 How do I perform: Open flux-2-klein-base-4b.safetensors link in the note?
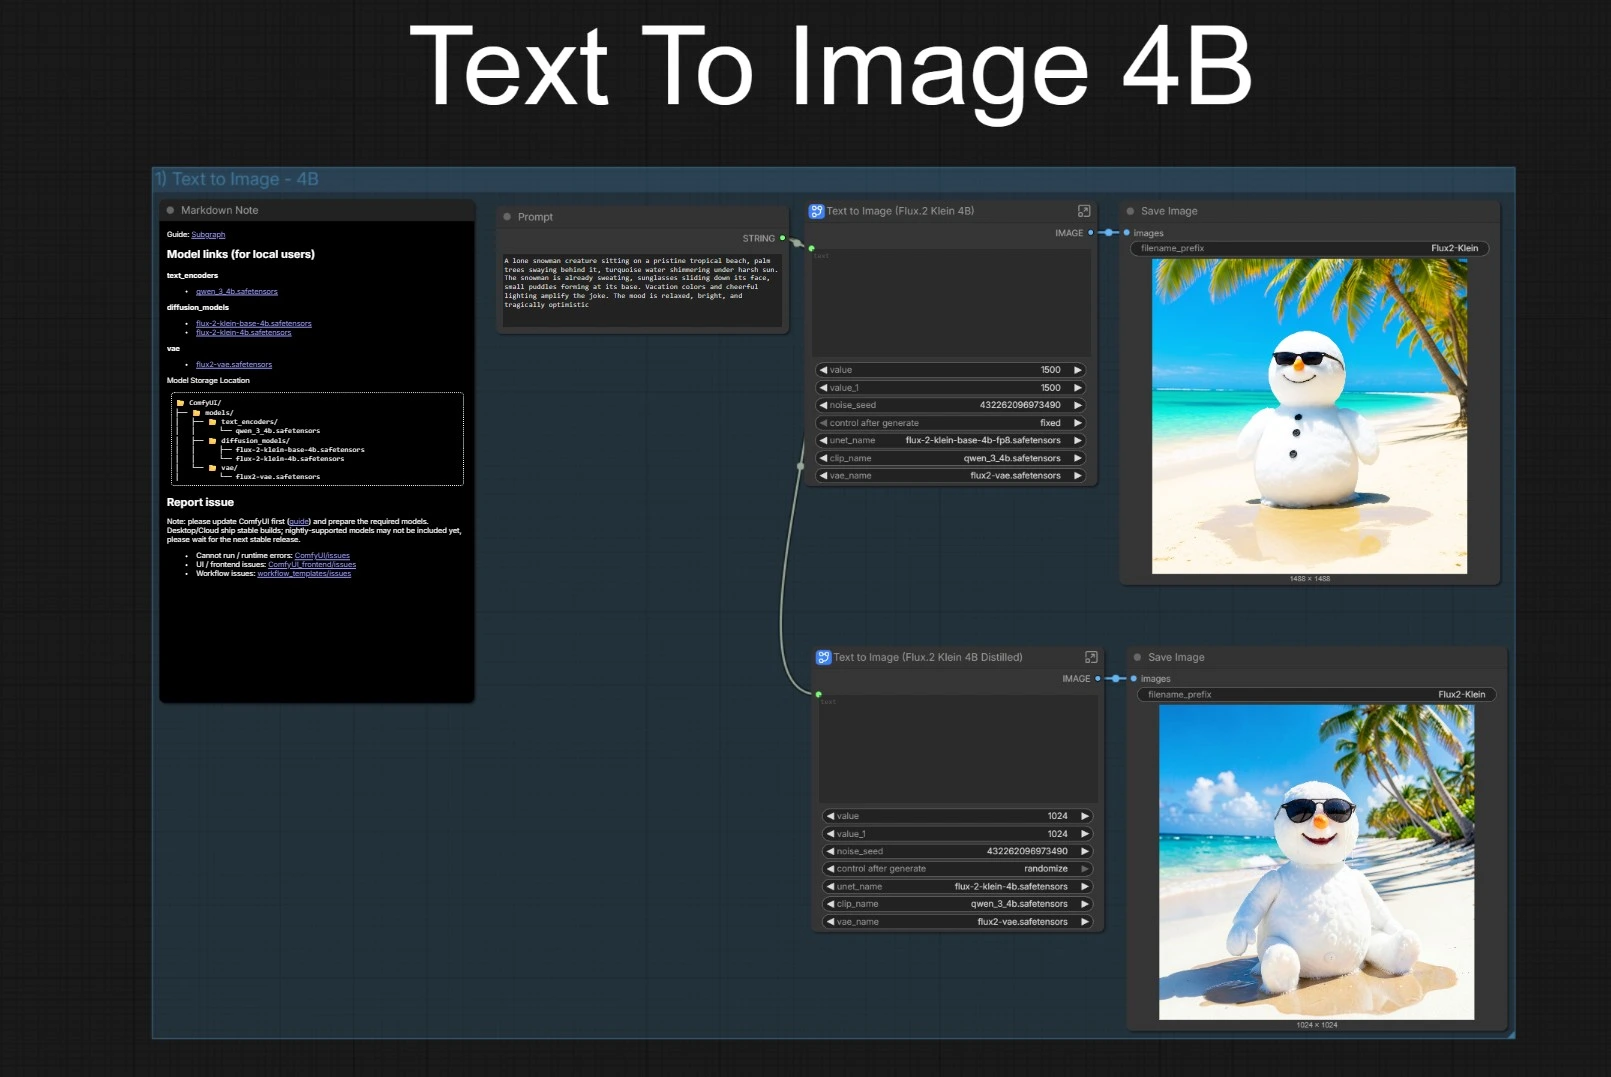click(254, 324)
